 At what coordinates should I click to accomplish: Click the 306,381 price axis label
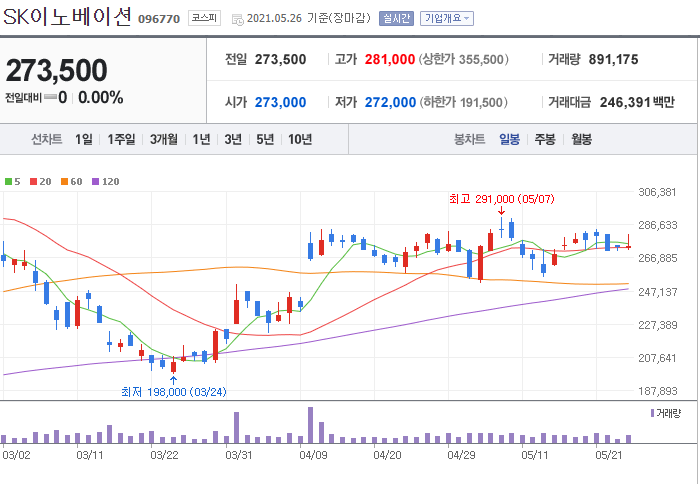(x=658, y=192)
